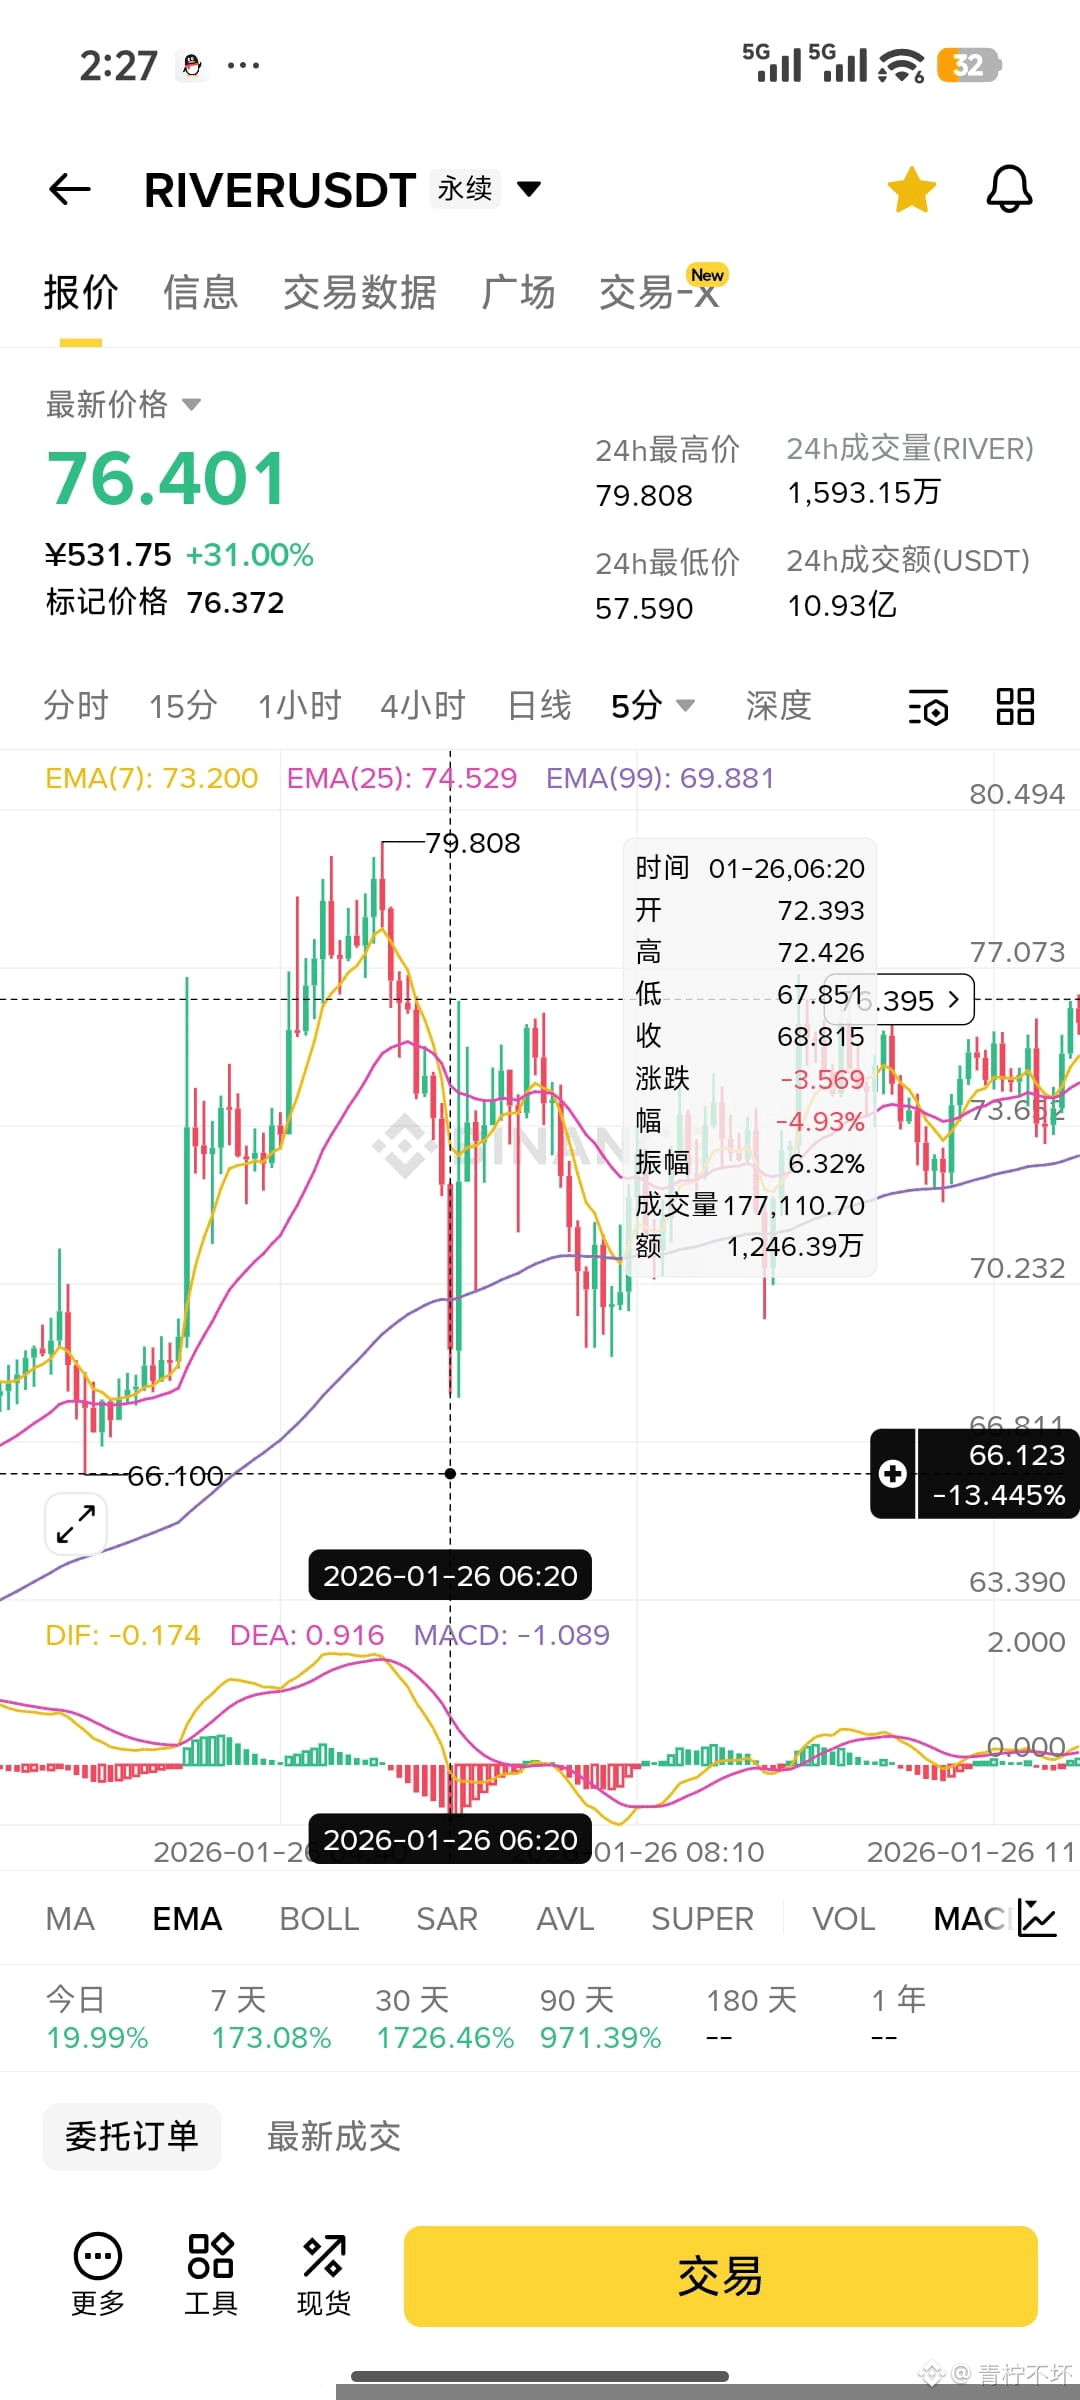Open price alerts via bell icon

(1009, 189)
